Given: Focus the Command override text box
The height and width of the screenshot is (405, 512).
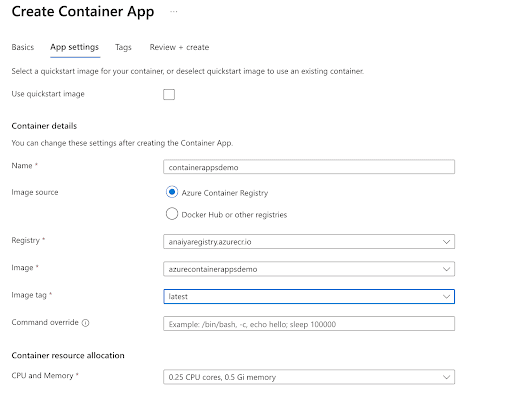Looking at the screenshot, I should pos(309,324).
